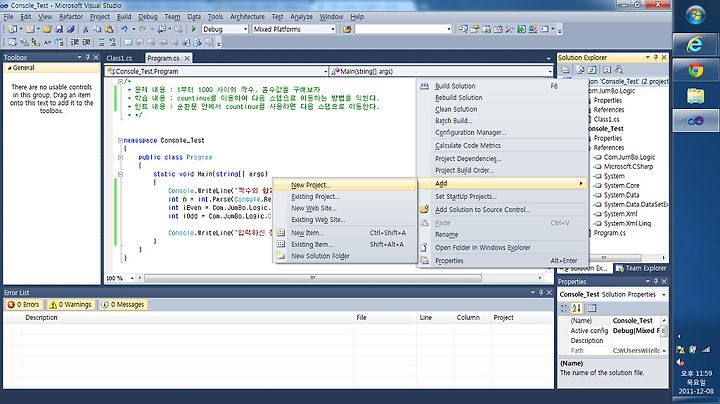
Task: Click the Copy toolbar icon
Action: click(x=97, y=29)
